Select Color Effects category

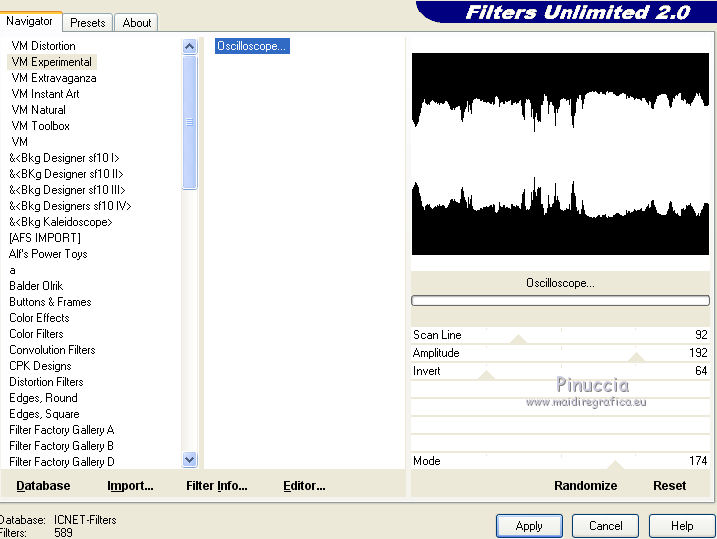coord(39,318)
